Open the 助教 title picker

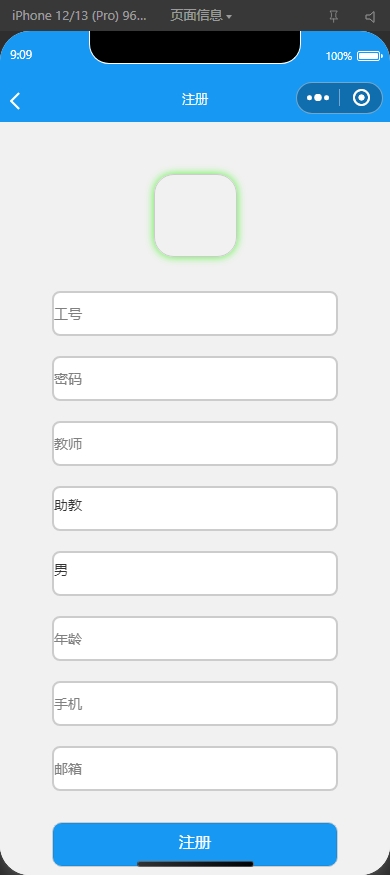click(x=195, y=508)
